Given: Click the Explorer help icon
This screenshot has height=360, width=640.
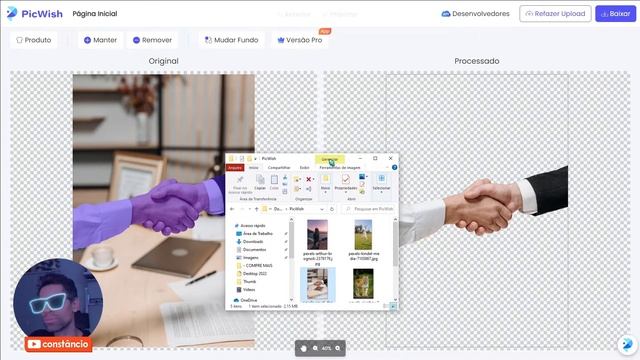Looking at the screenshot, I should point(394,167).
